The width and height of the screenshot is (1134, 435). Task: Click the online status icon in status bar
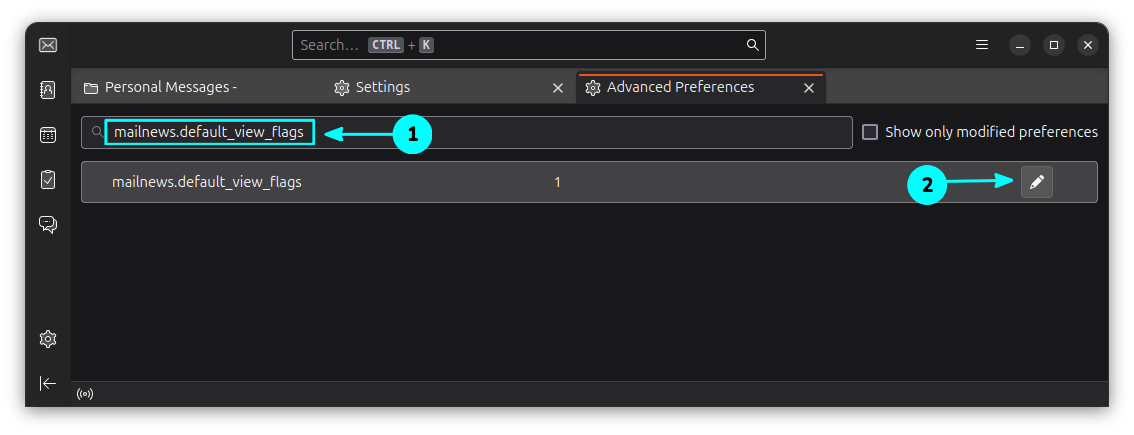(x=85, y=394)
